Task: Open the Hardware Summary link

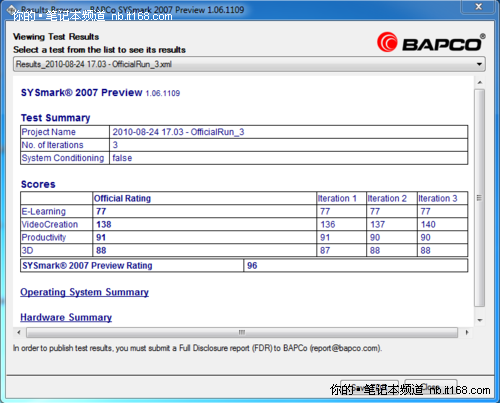Action: pyautogui.click(x=66, y=317)
